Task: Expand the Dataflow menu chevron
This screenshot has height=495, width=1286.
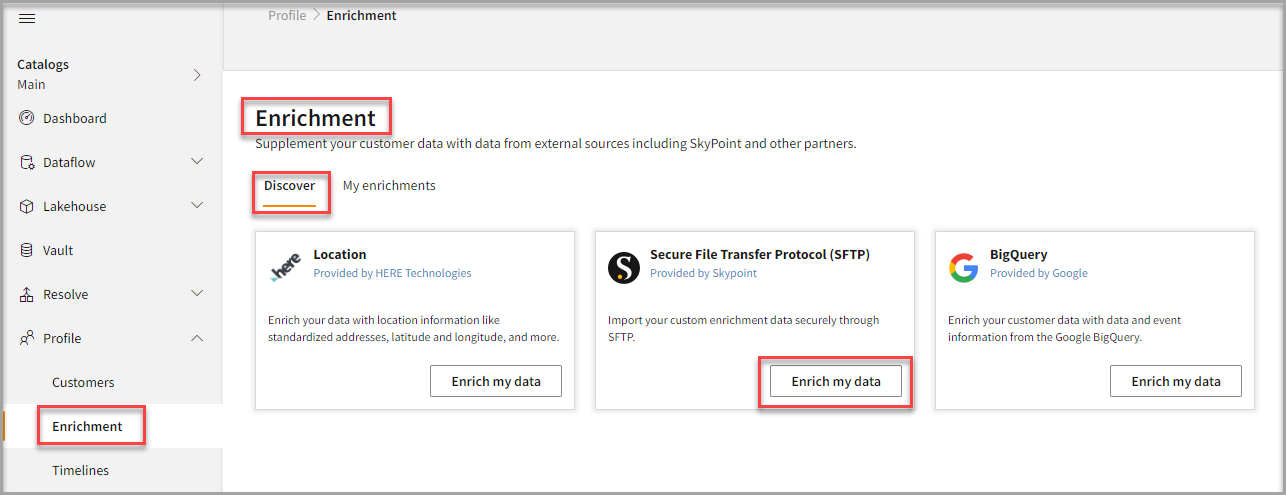Action: [x=197, y=161]
